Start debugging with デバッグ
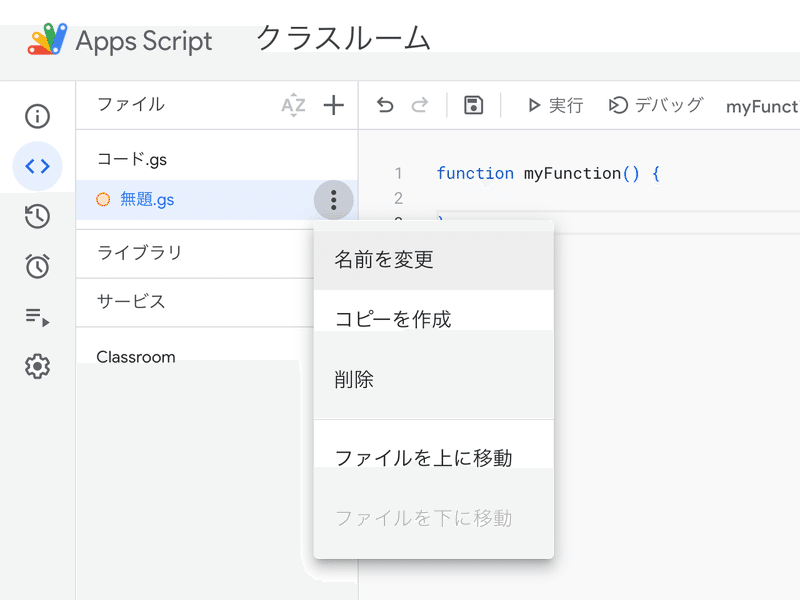This screenshot has height=600, width=800. (655, 103)
